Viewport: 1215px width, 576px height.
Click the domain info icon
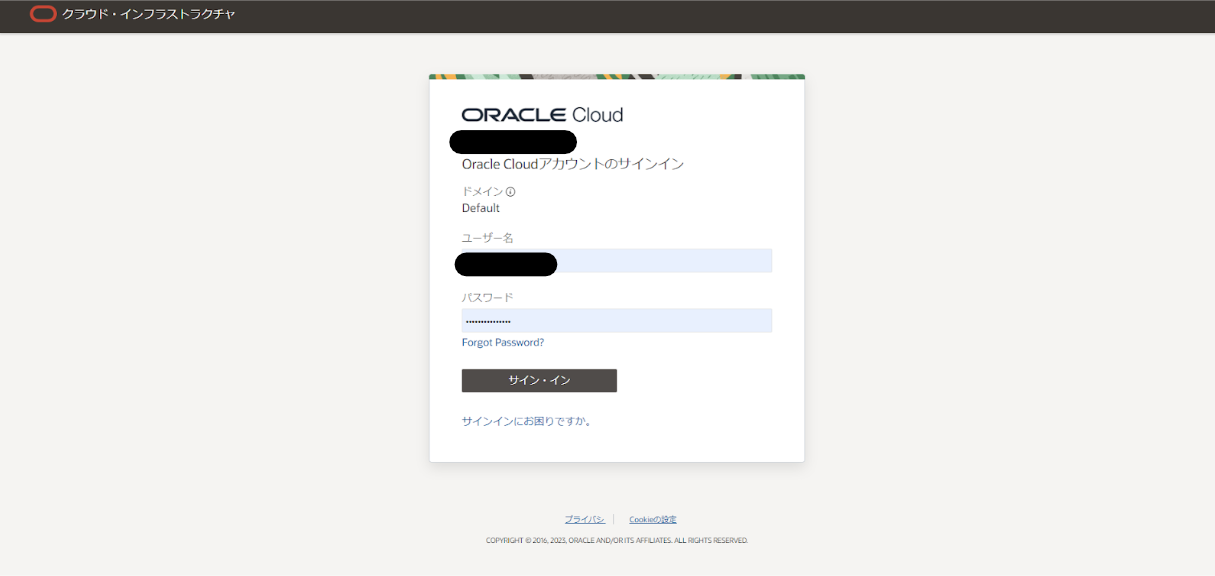point(510,192)
